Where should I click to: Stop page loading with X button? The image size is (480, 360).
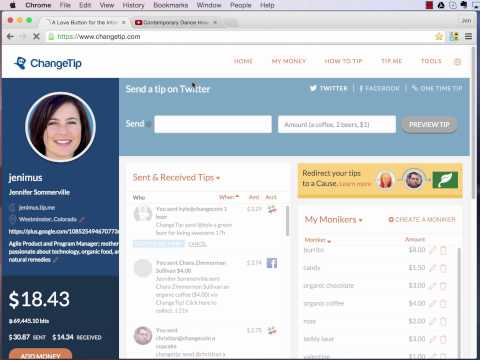[36, 36]
